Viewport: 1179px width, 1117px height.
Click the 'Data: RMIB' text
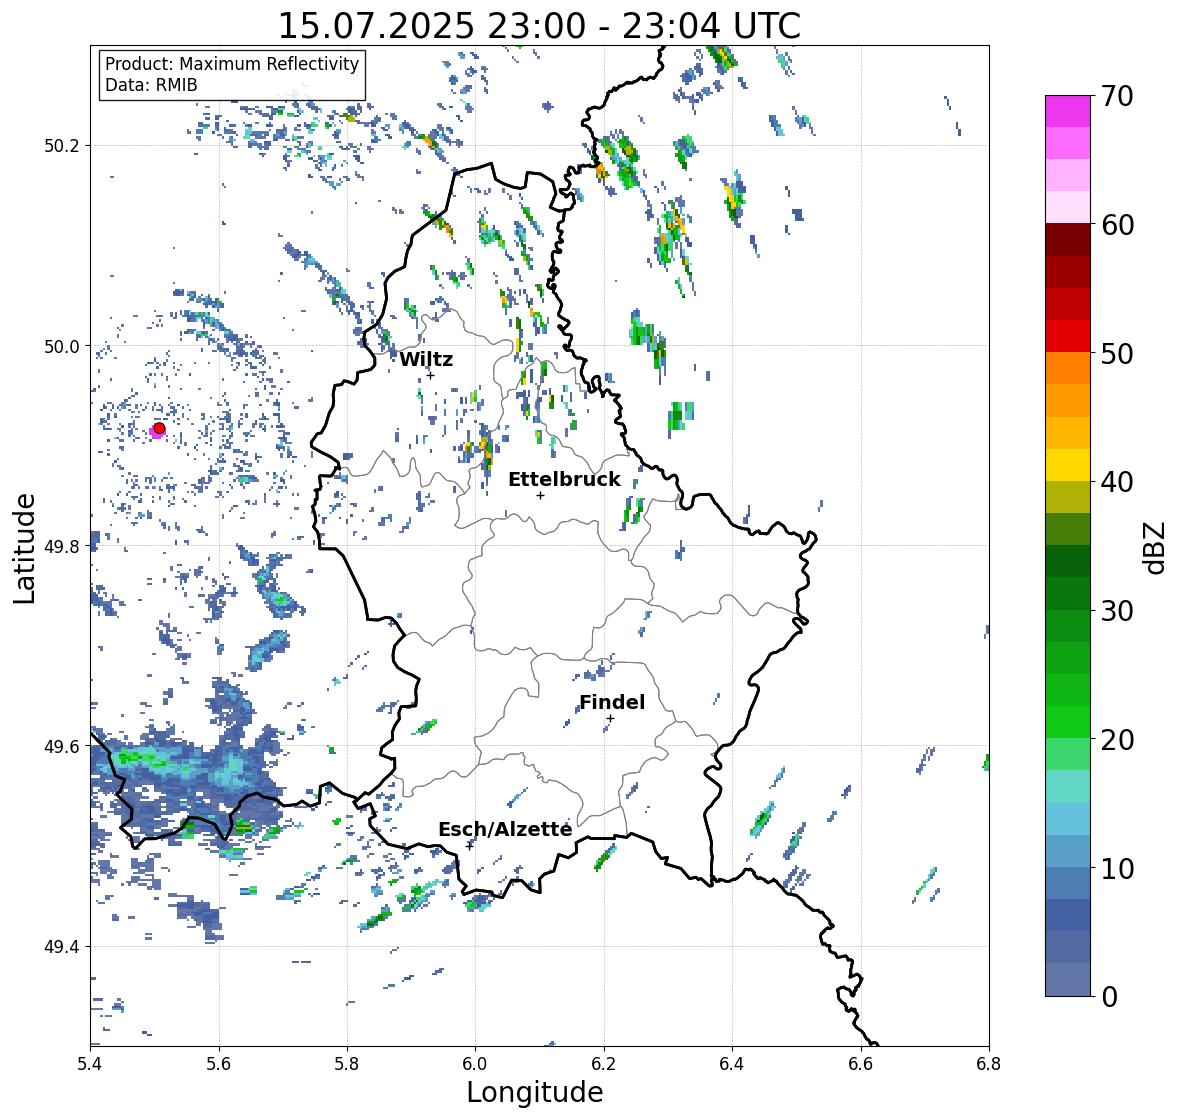[151, 85]
